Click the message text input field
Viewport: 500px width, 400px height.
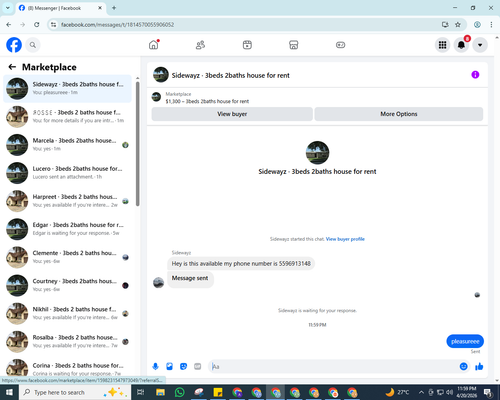click(333, 367)
